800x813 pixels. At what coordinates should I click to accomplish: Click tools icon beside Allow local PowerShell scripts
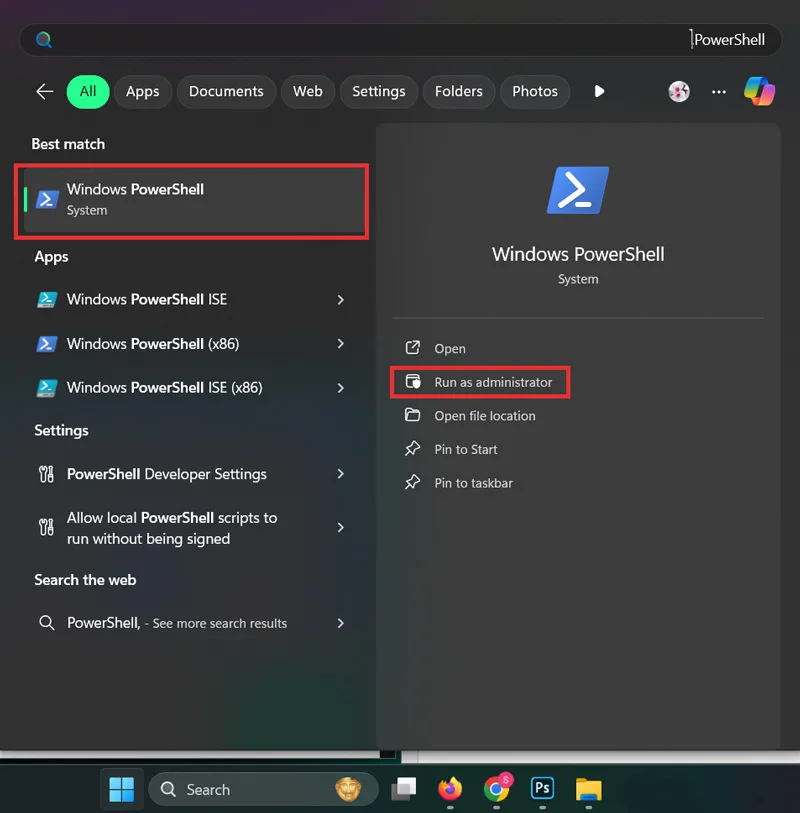[x=47, y=527]
